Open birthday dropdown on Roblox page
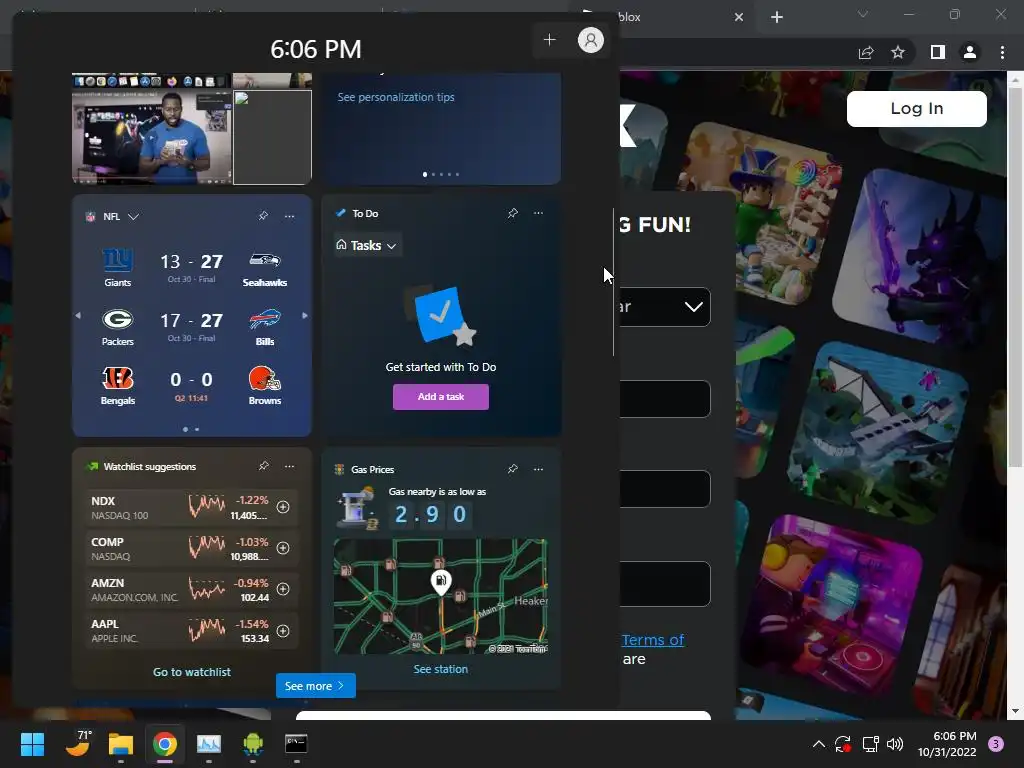 coord(665,307)
